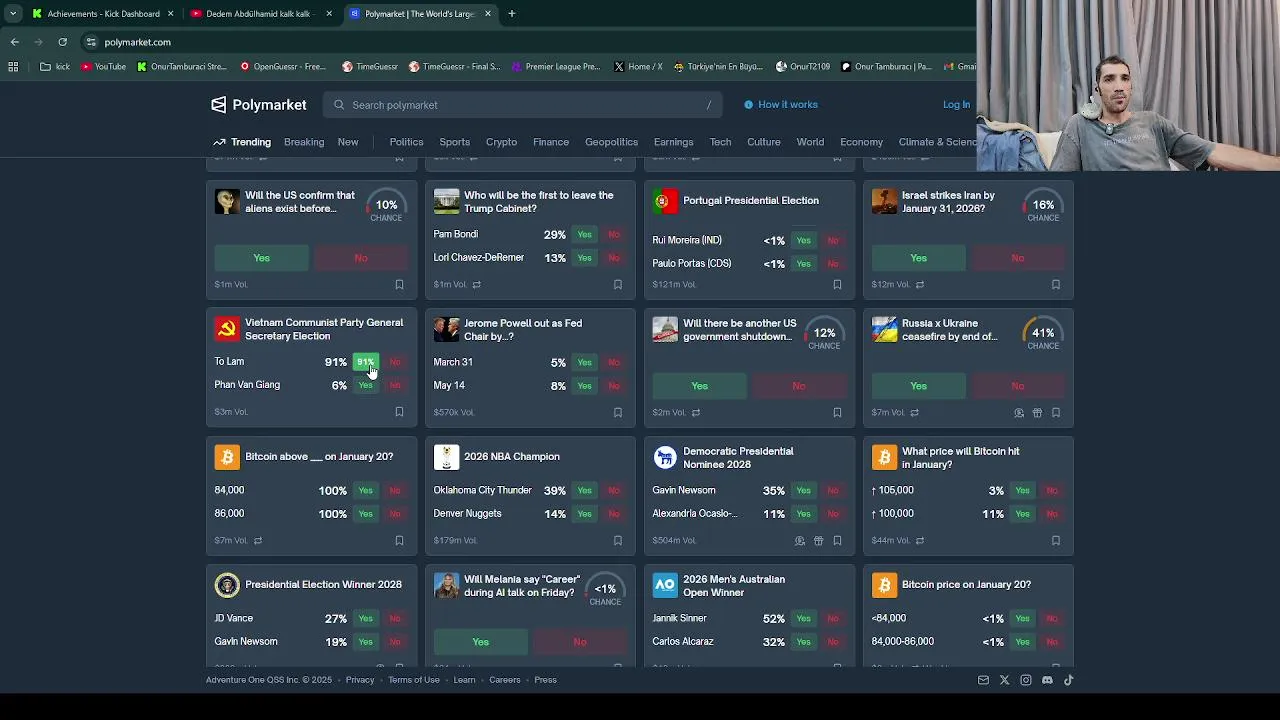Click the Trending tab
This screenshot has width=1280, height=720.
point(242,142)
